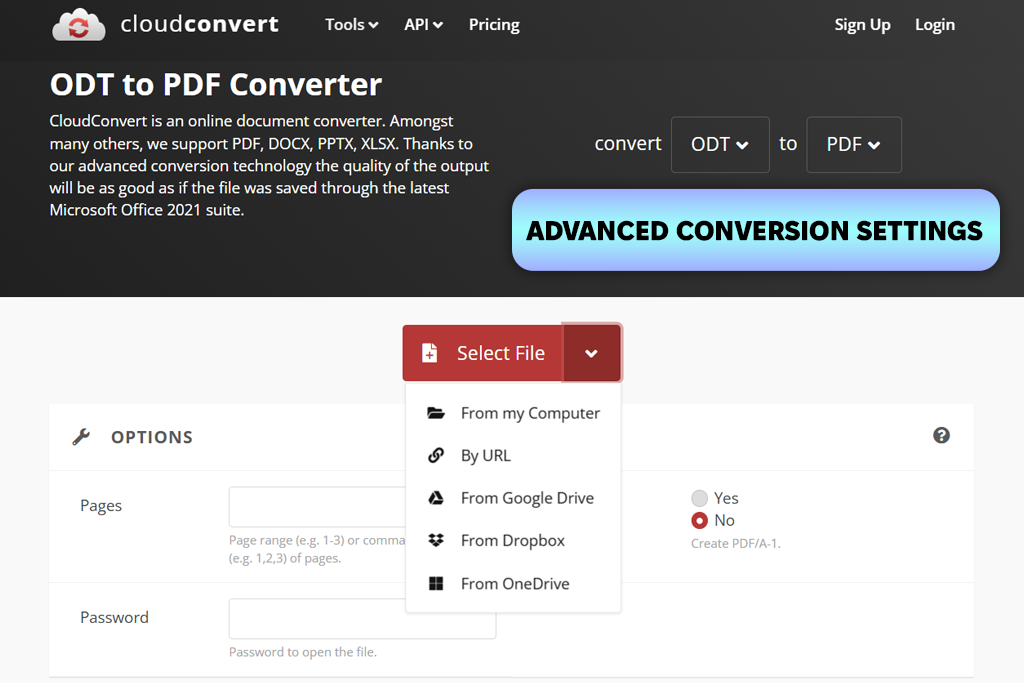This screenshot has width=1024, height=683.
Task: Click the 'Password' label
Action: click(x=114, y=618)
